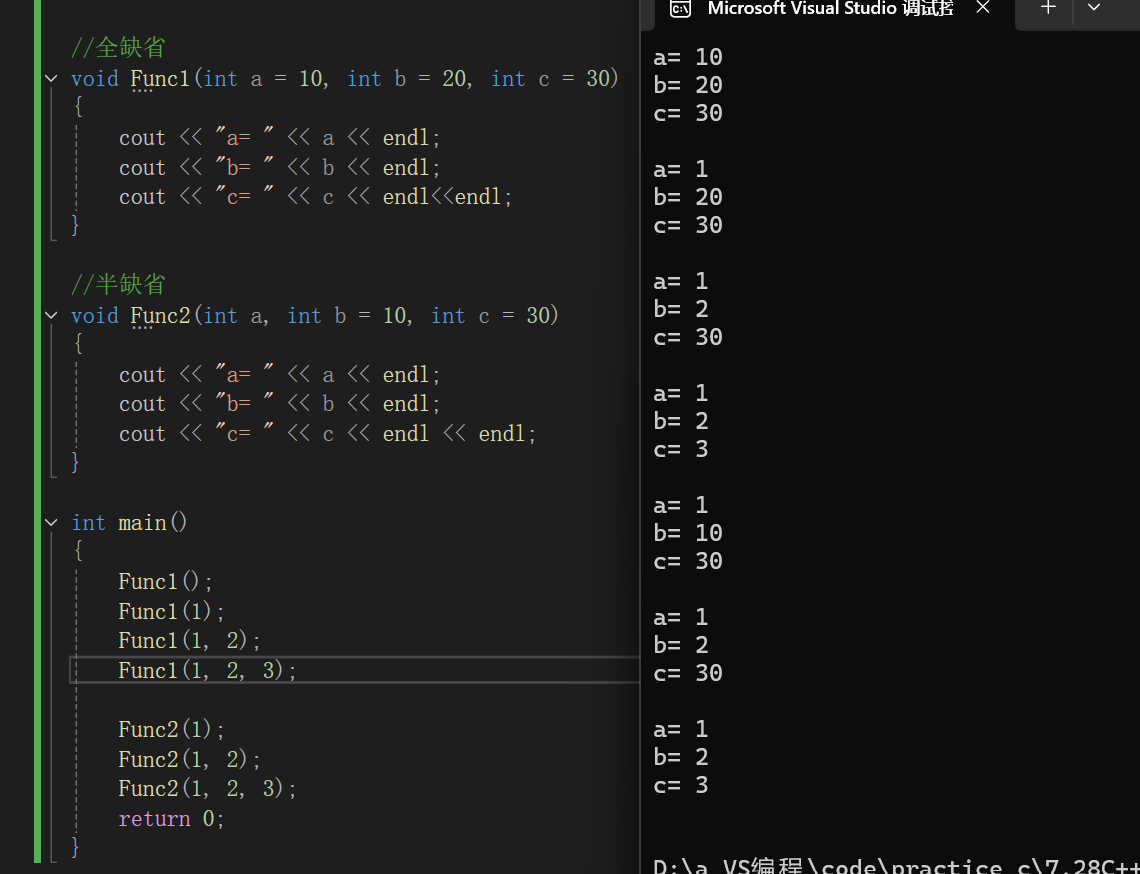Click the 'b= 10' console output line
This screenshot has height=874, width=1140.
(x=688, y=533)
